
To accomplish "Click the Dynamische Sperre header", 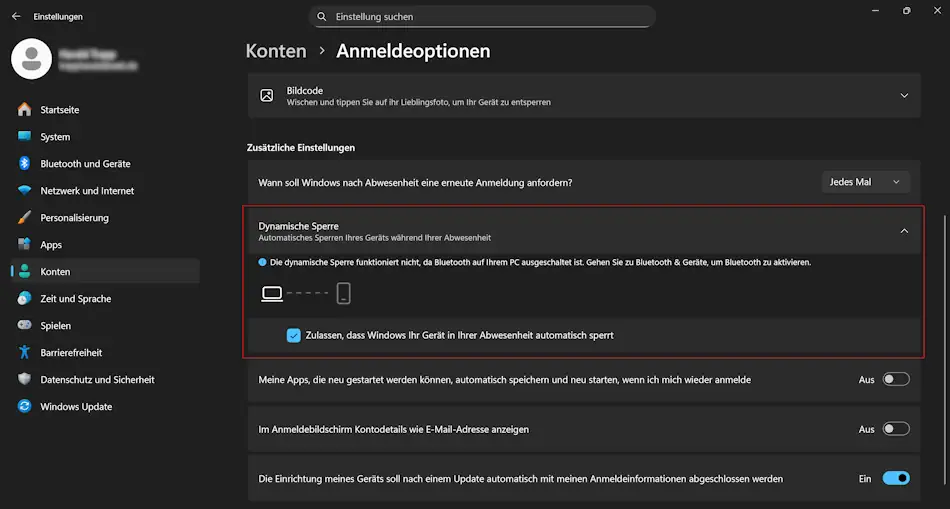I will tap(584, 231).
